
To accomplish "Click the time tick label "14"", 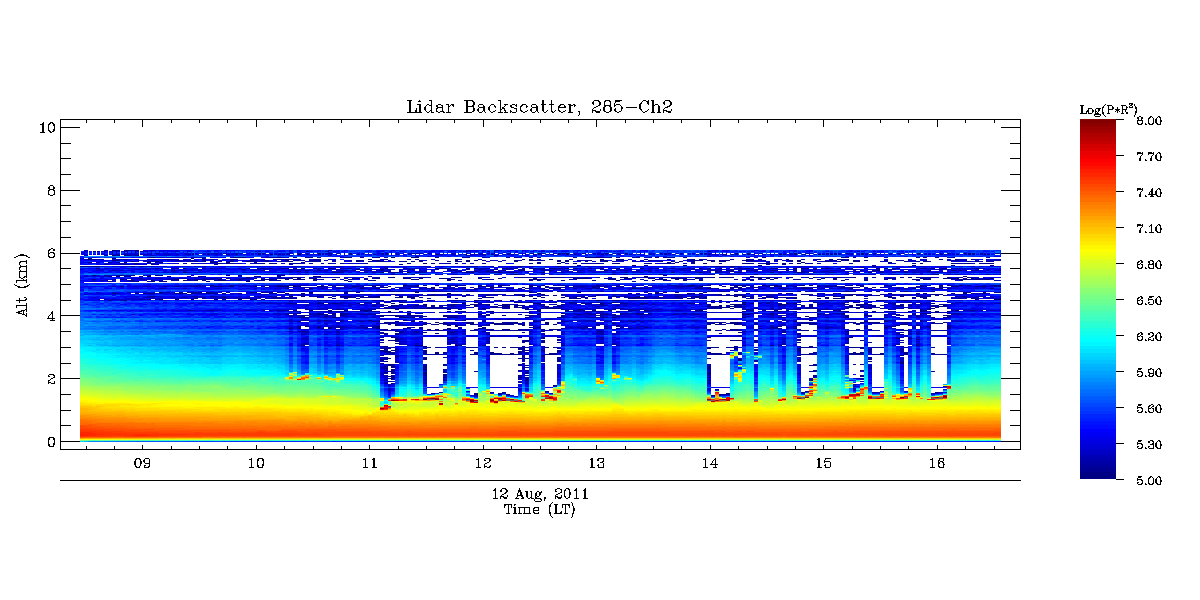I will 710,464.
